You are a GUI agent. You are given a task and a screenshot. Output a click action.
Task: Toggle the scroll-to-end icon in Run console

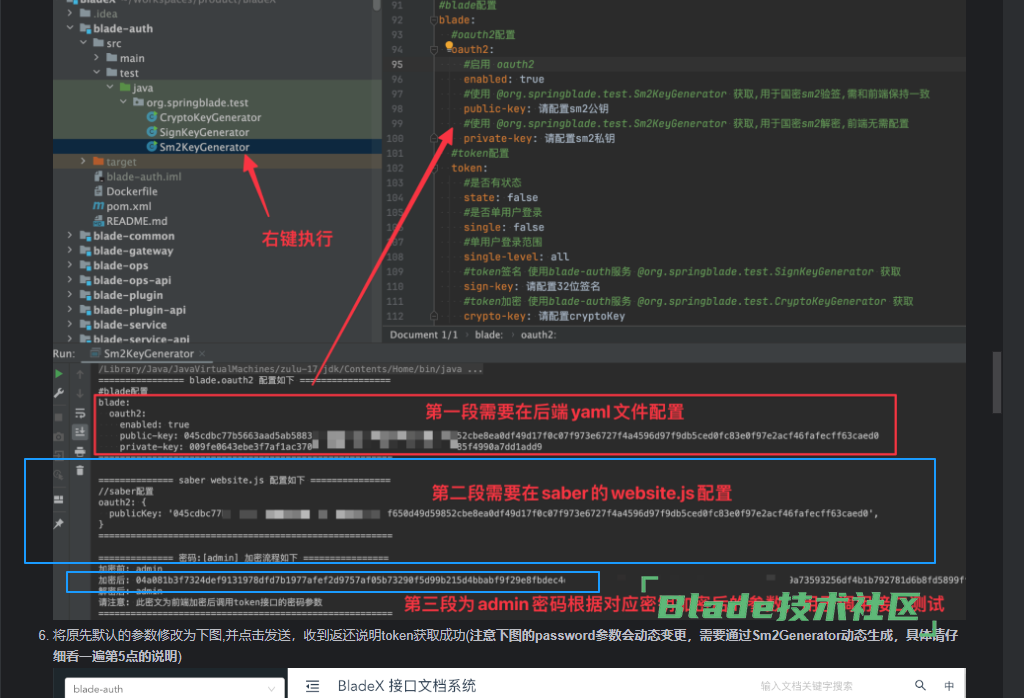80,432
